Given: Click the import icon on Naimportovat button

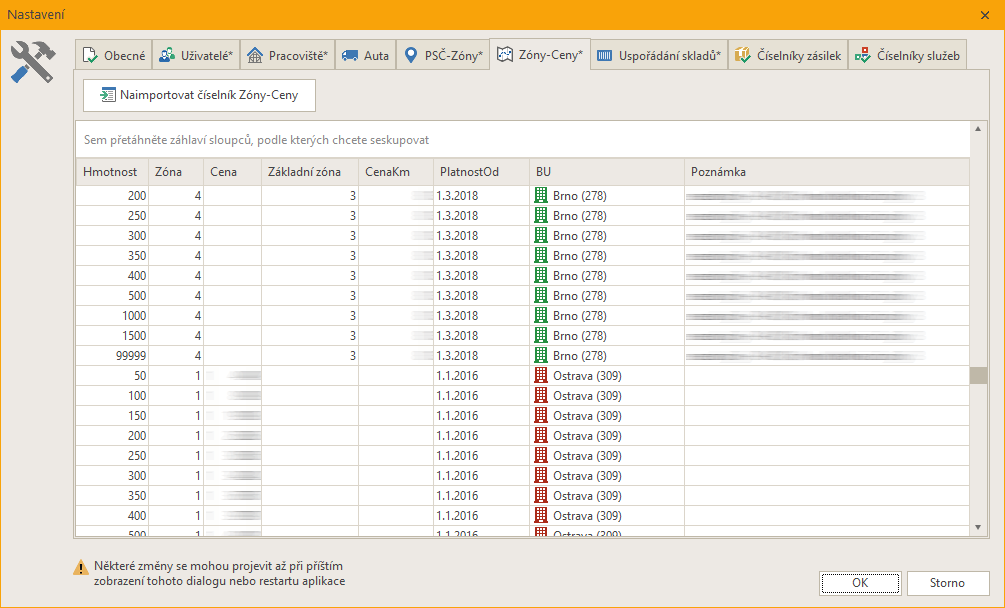Looking at the screenshot, I should pyautogui.click(x=107, y=95).
